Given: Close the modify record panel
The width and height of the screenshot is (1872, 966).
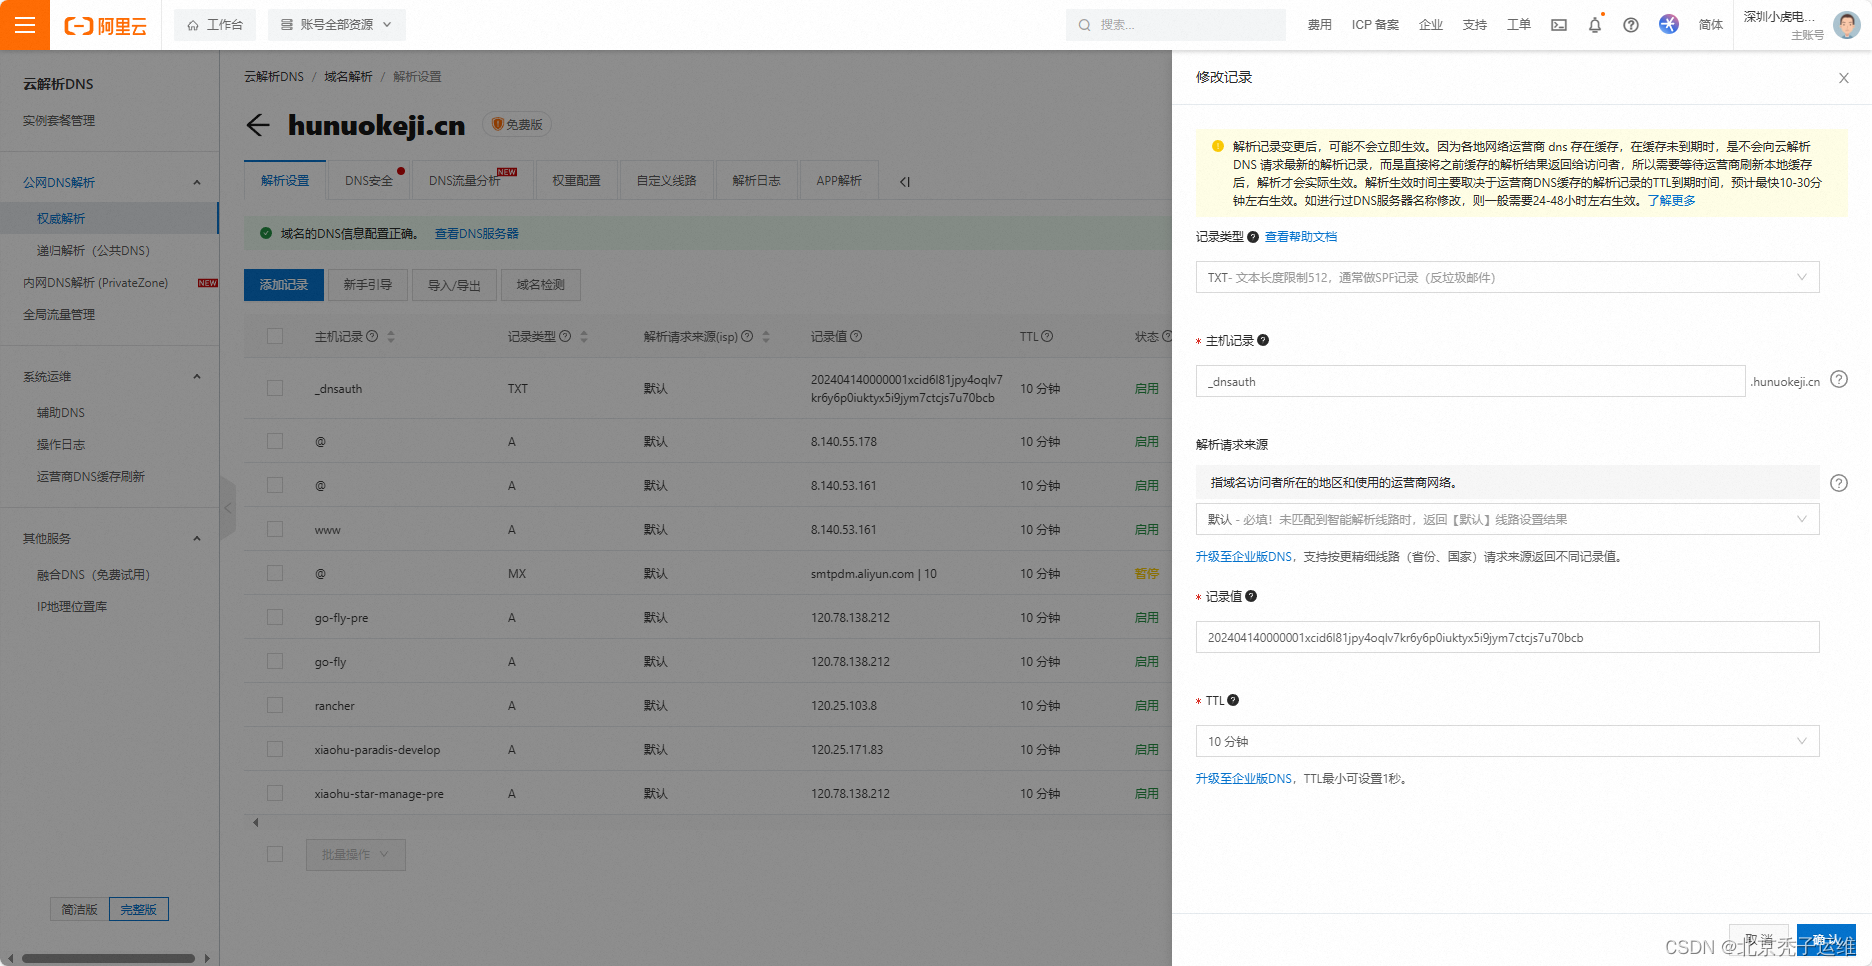Looking at the screenshot, I should [x=1844, y=78].
